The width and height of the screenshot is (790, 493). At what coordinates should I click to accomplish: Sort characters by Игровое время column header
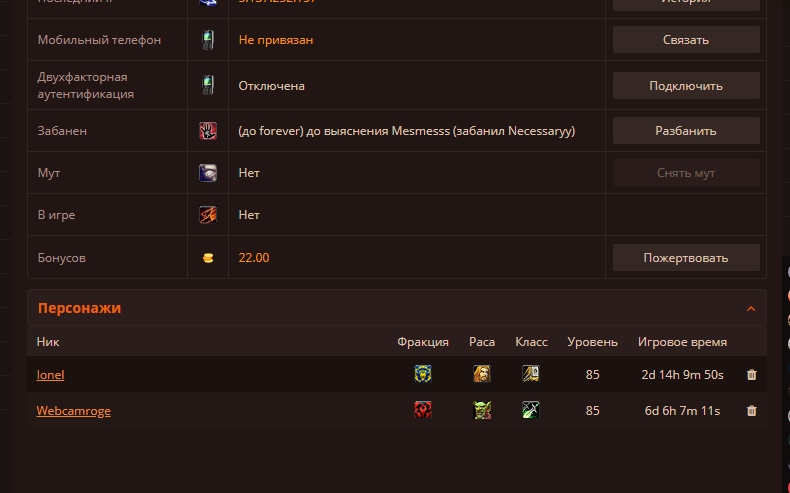[682, 342]
